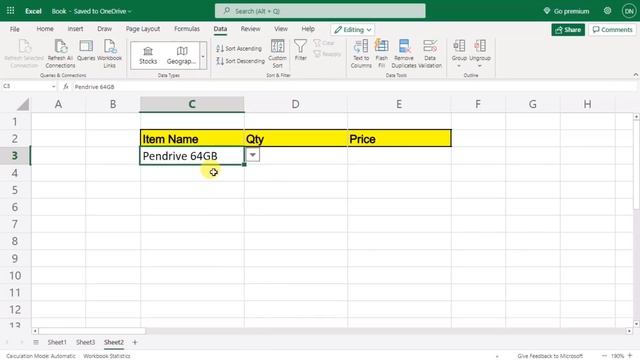Open the Editing mode dropdown
Viewport: 640px width, 360px height.
353,29
